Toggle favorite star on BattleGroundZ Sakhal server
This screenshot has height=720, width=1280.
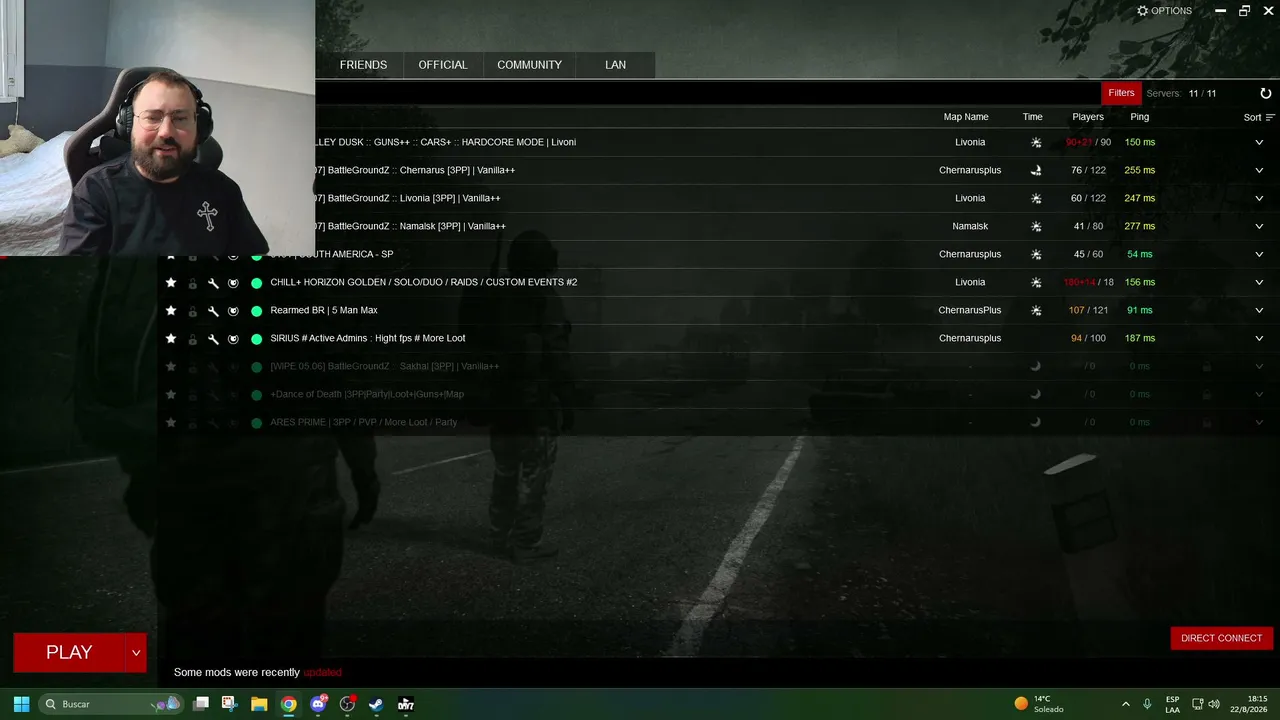point(171,367)
